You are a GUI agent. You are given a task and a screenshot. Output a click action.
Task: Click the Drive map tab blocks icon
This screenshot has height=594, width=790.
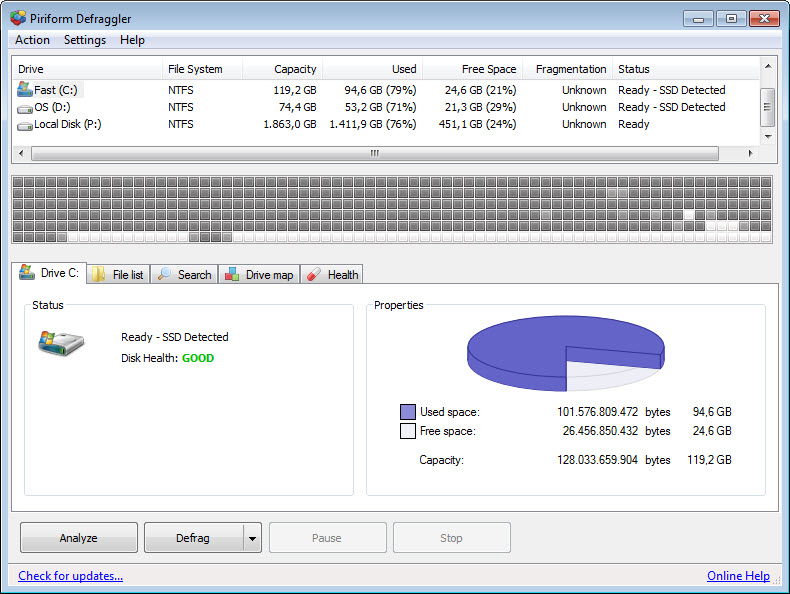pyautogui.click(x=232, y=275)
